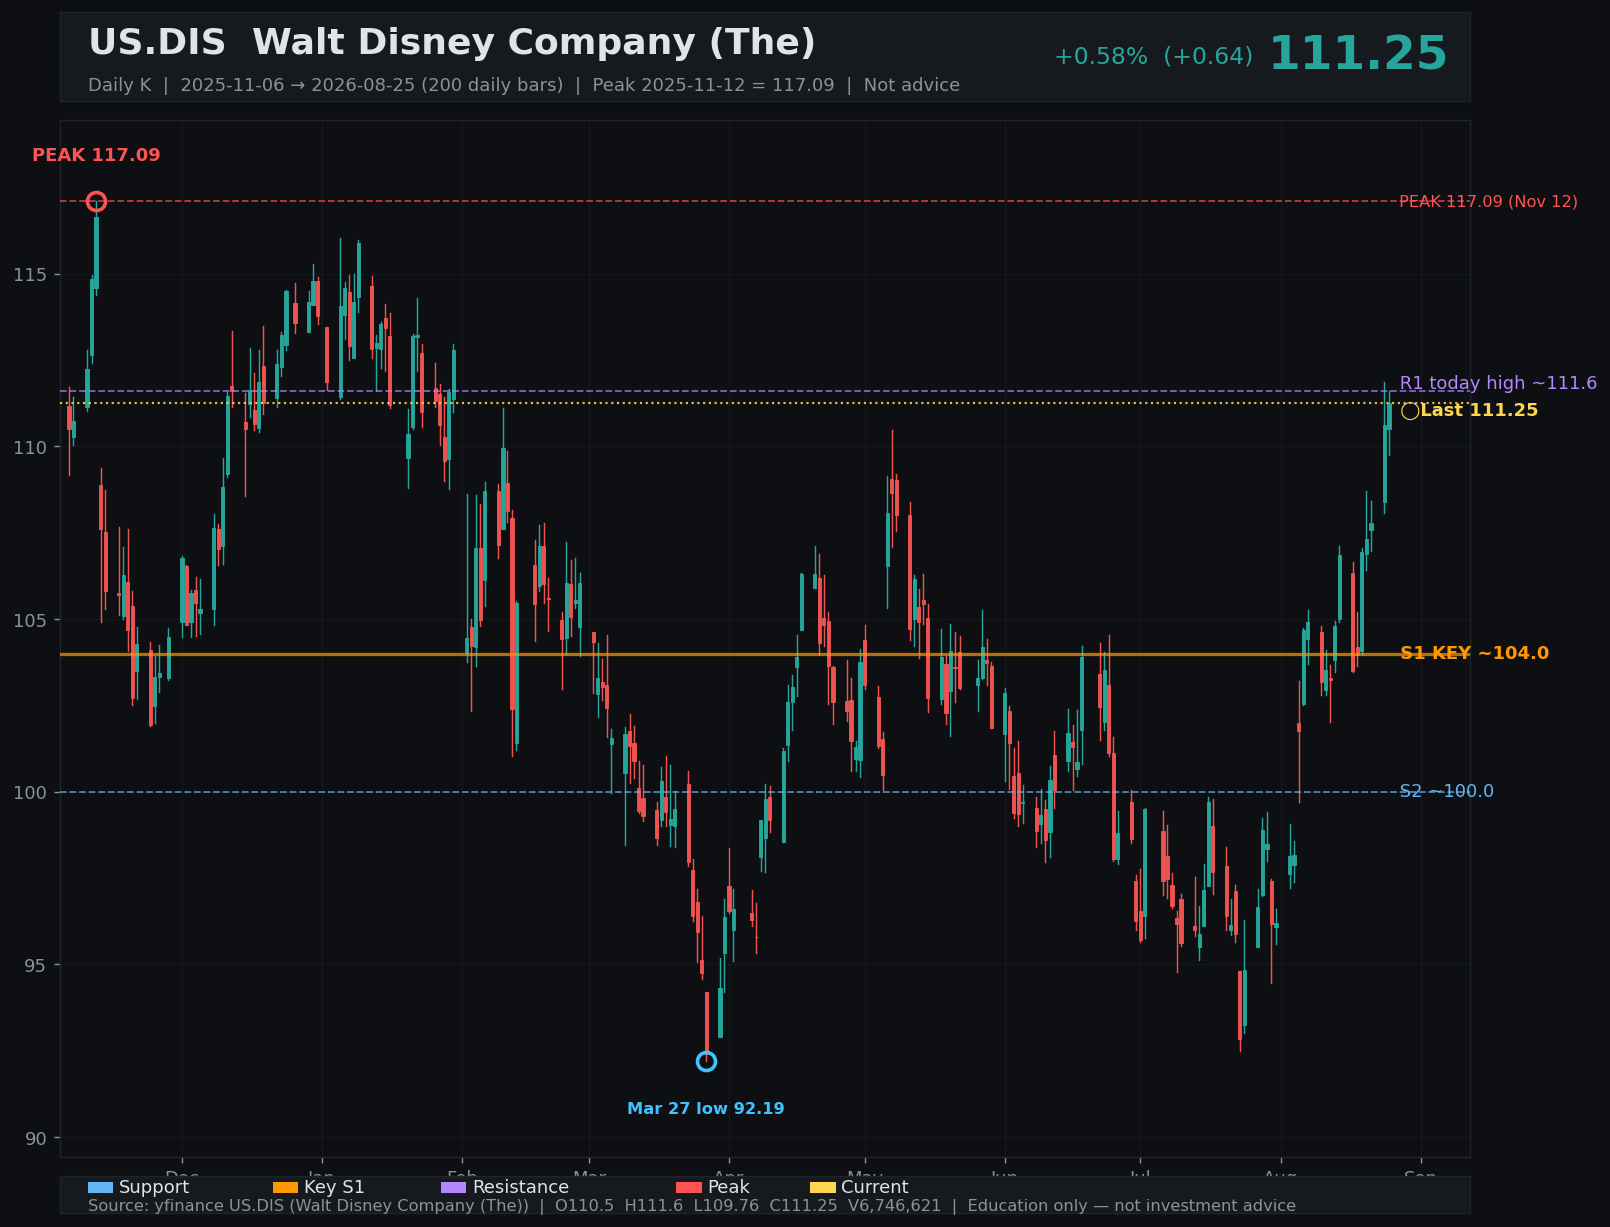Click the yellow circle marker beside Last 111.25

click(x=1410, y=411)
